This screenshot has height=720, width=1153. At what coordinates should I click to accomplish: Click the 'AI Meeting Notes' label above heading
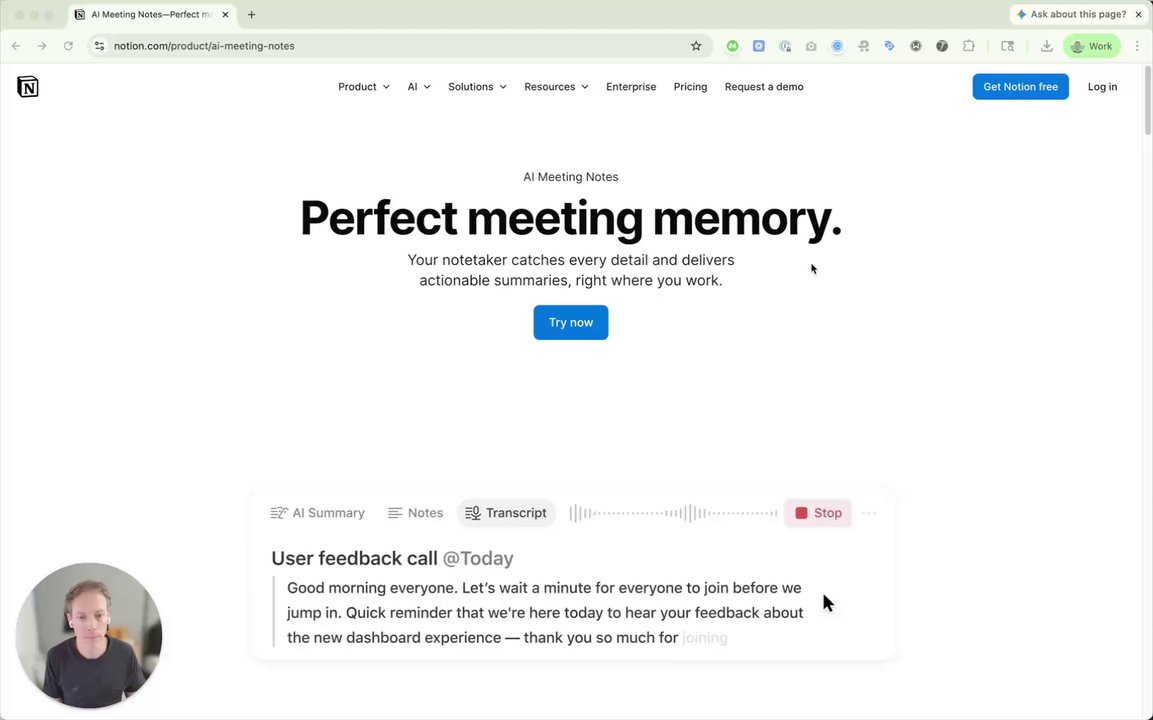coord(571,177)
